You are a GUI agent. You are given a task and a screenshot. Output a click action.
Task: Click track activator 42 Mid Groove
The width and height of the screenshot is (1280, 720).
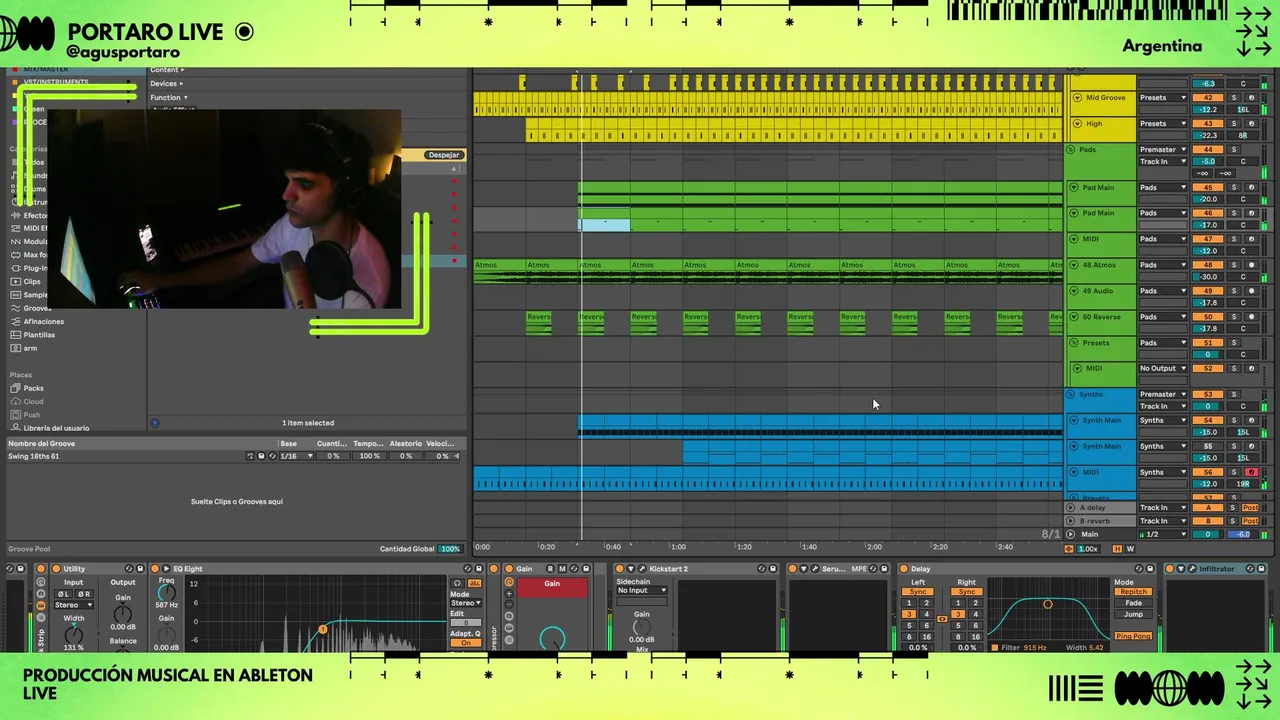[1208, 97]
